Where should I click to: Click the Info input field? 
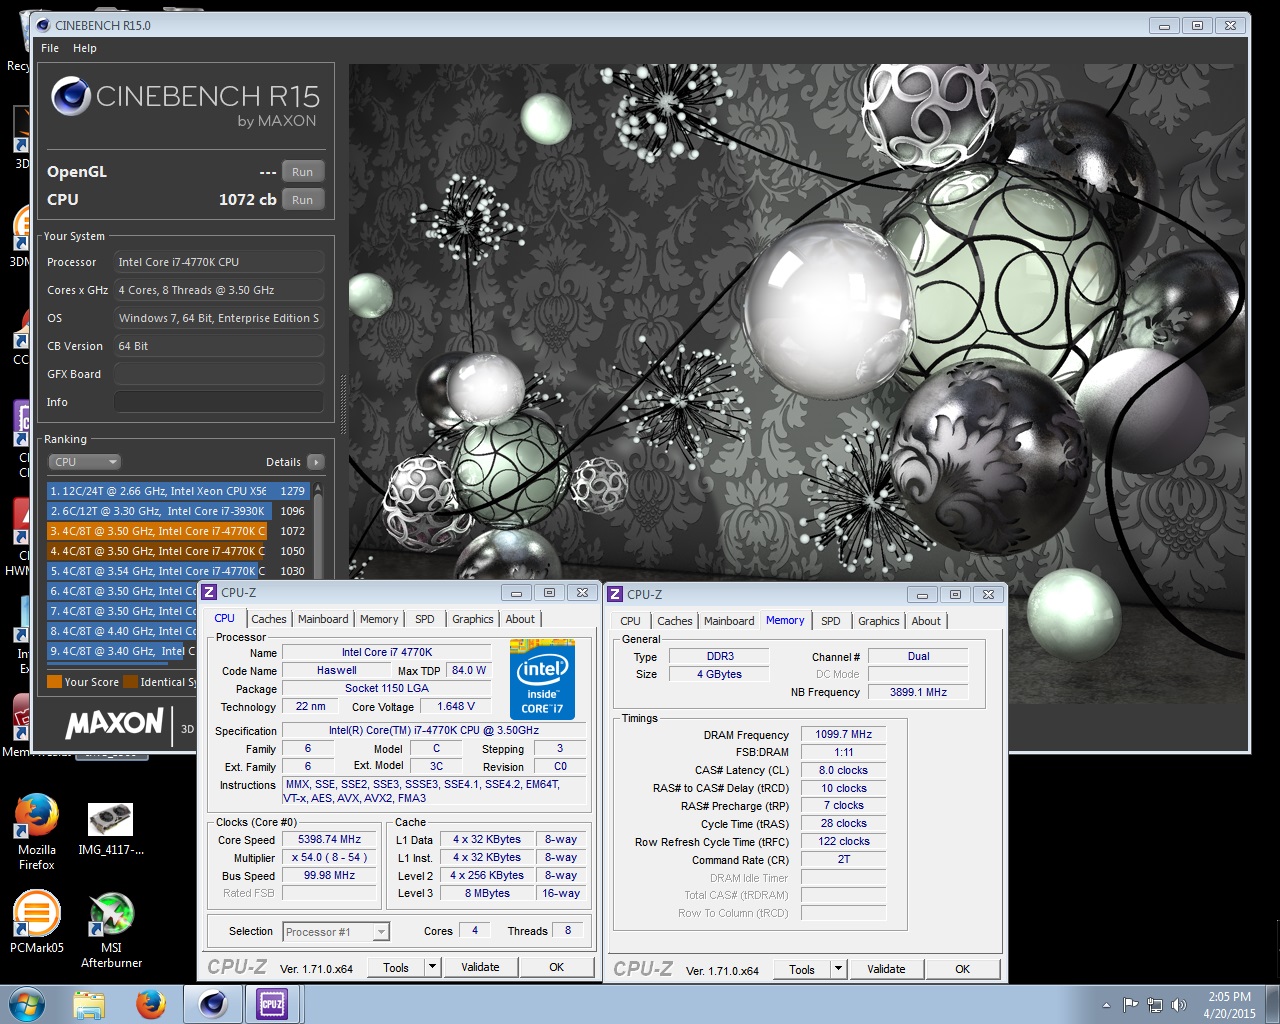tap(218, 402)
